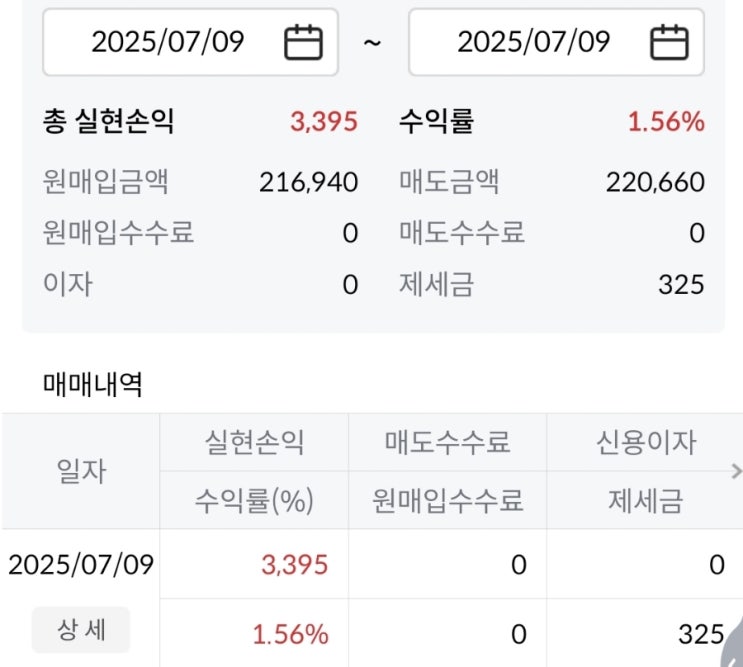Click the 1.56% value in the summary panel
743x667 pixels.
click(x=666, y=123)
